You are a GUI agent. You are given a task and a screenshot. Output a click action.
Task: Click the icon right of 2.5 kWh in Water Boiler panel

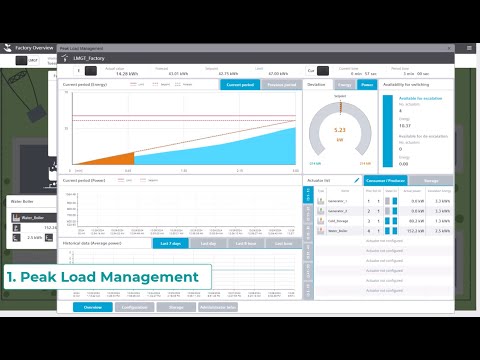49,238
